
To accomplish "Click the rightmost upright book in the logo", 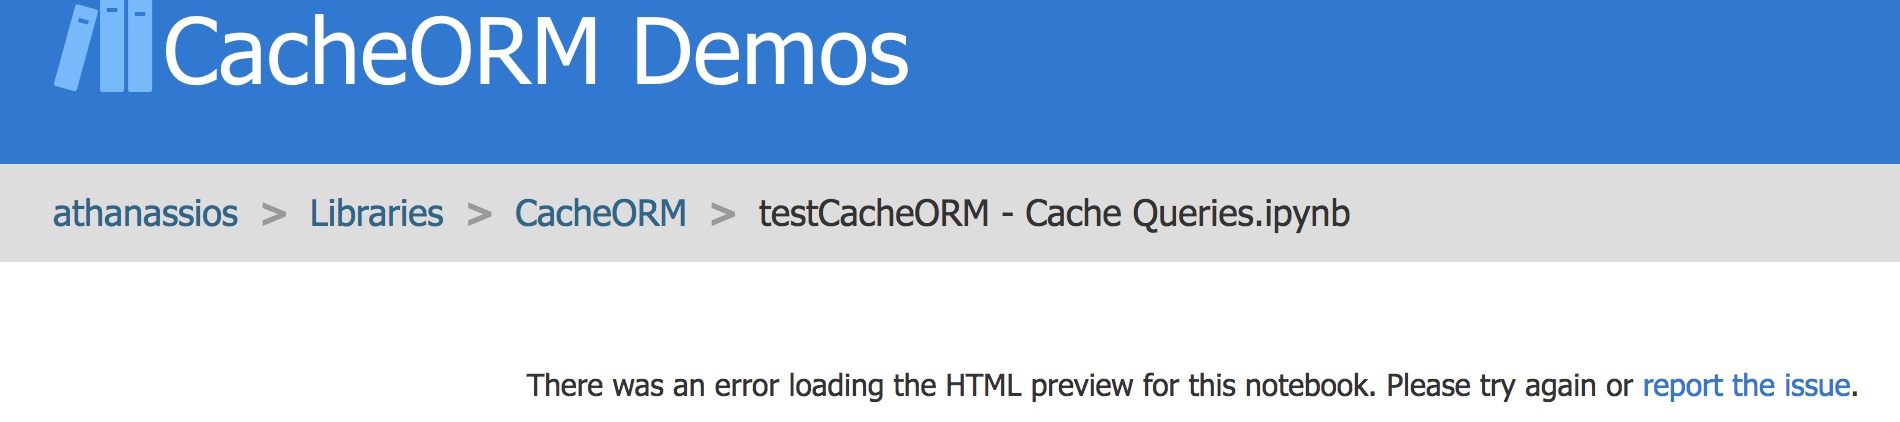I will click(x=140, y=48).
